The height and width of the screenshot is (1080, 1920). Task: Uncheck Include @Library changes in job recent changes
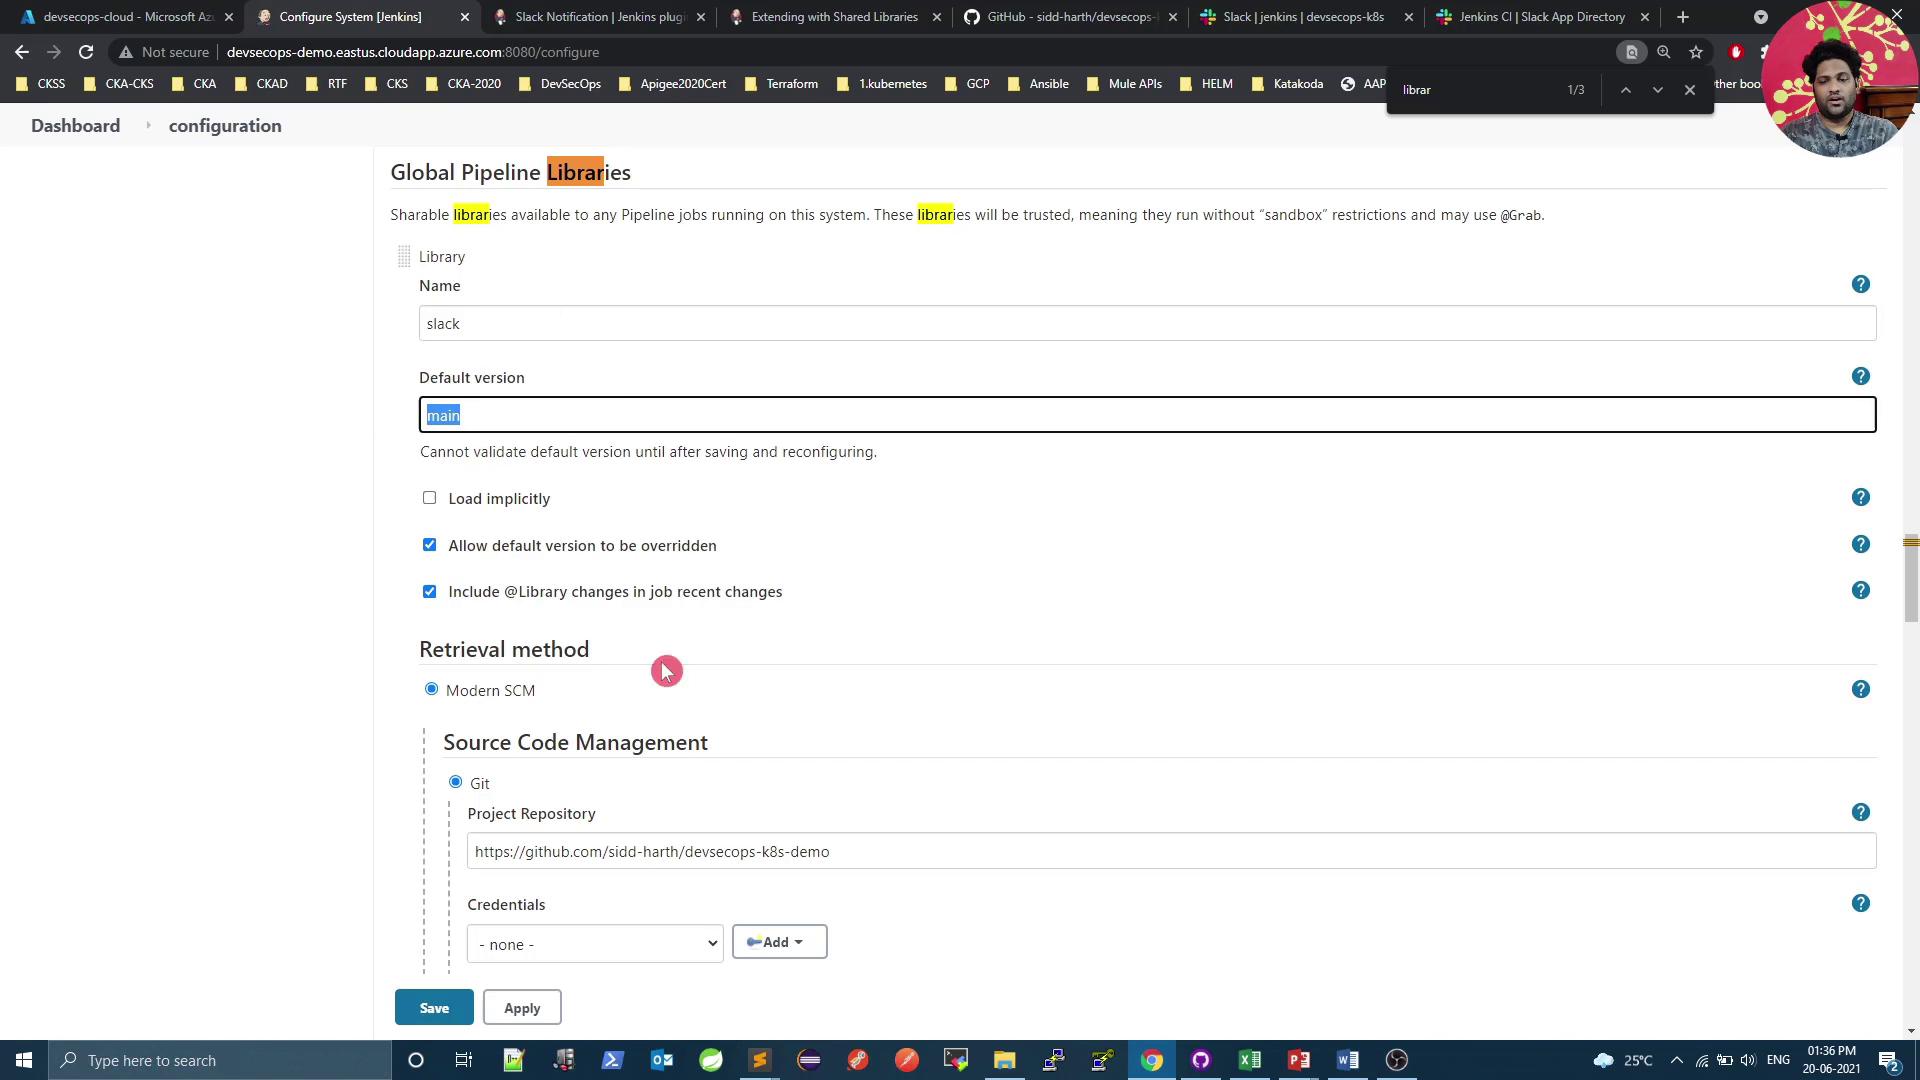(430, 592)
